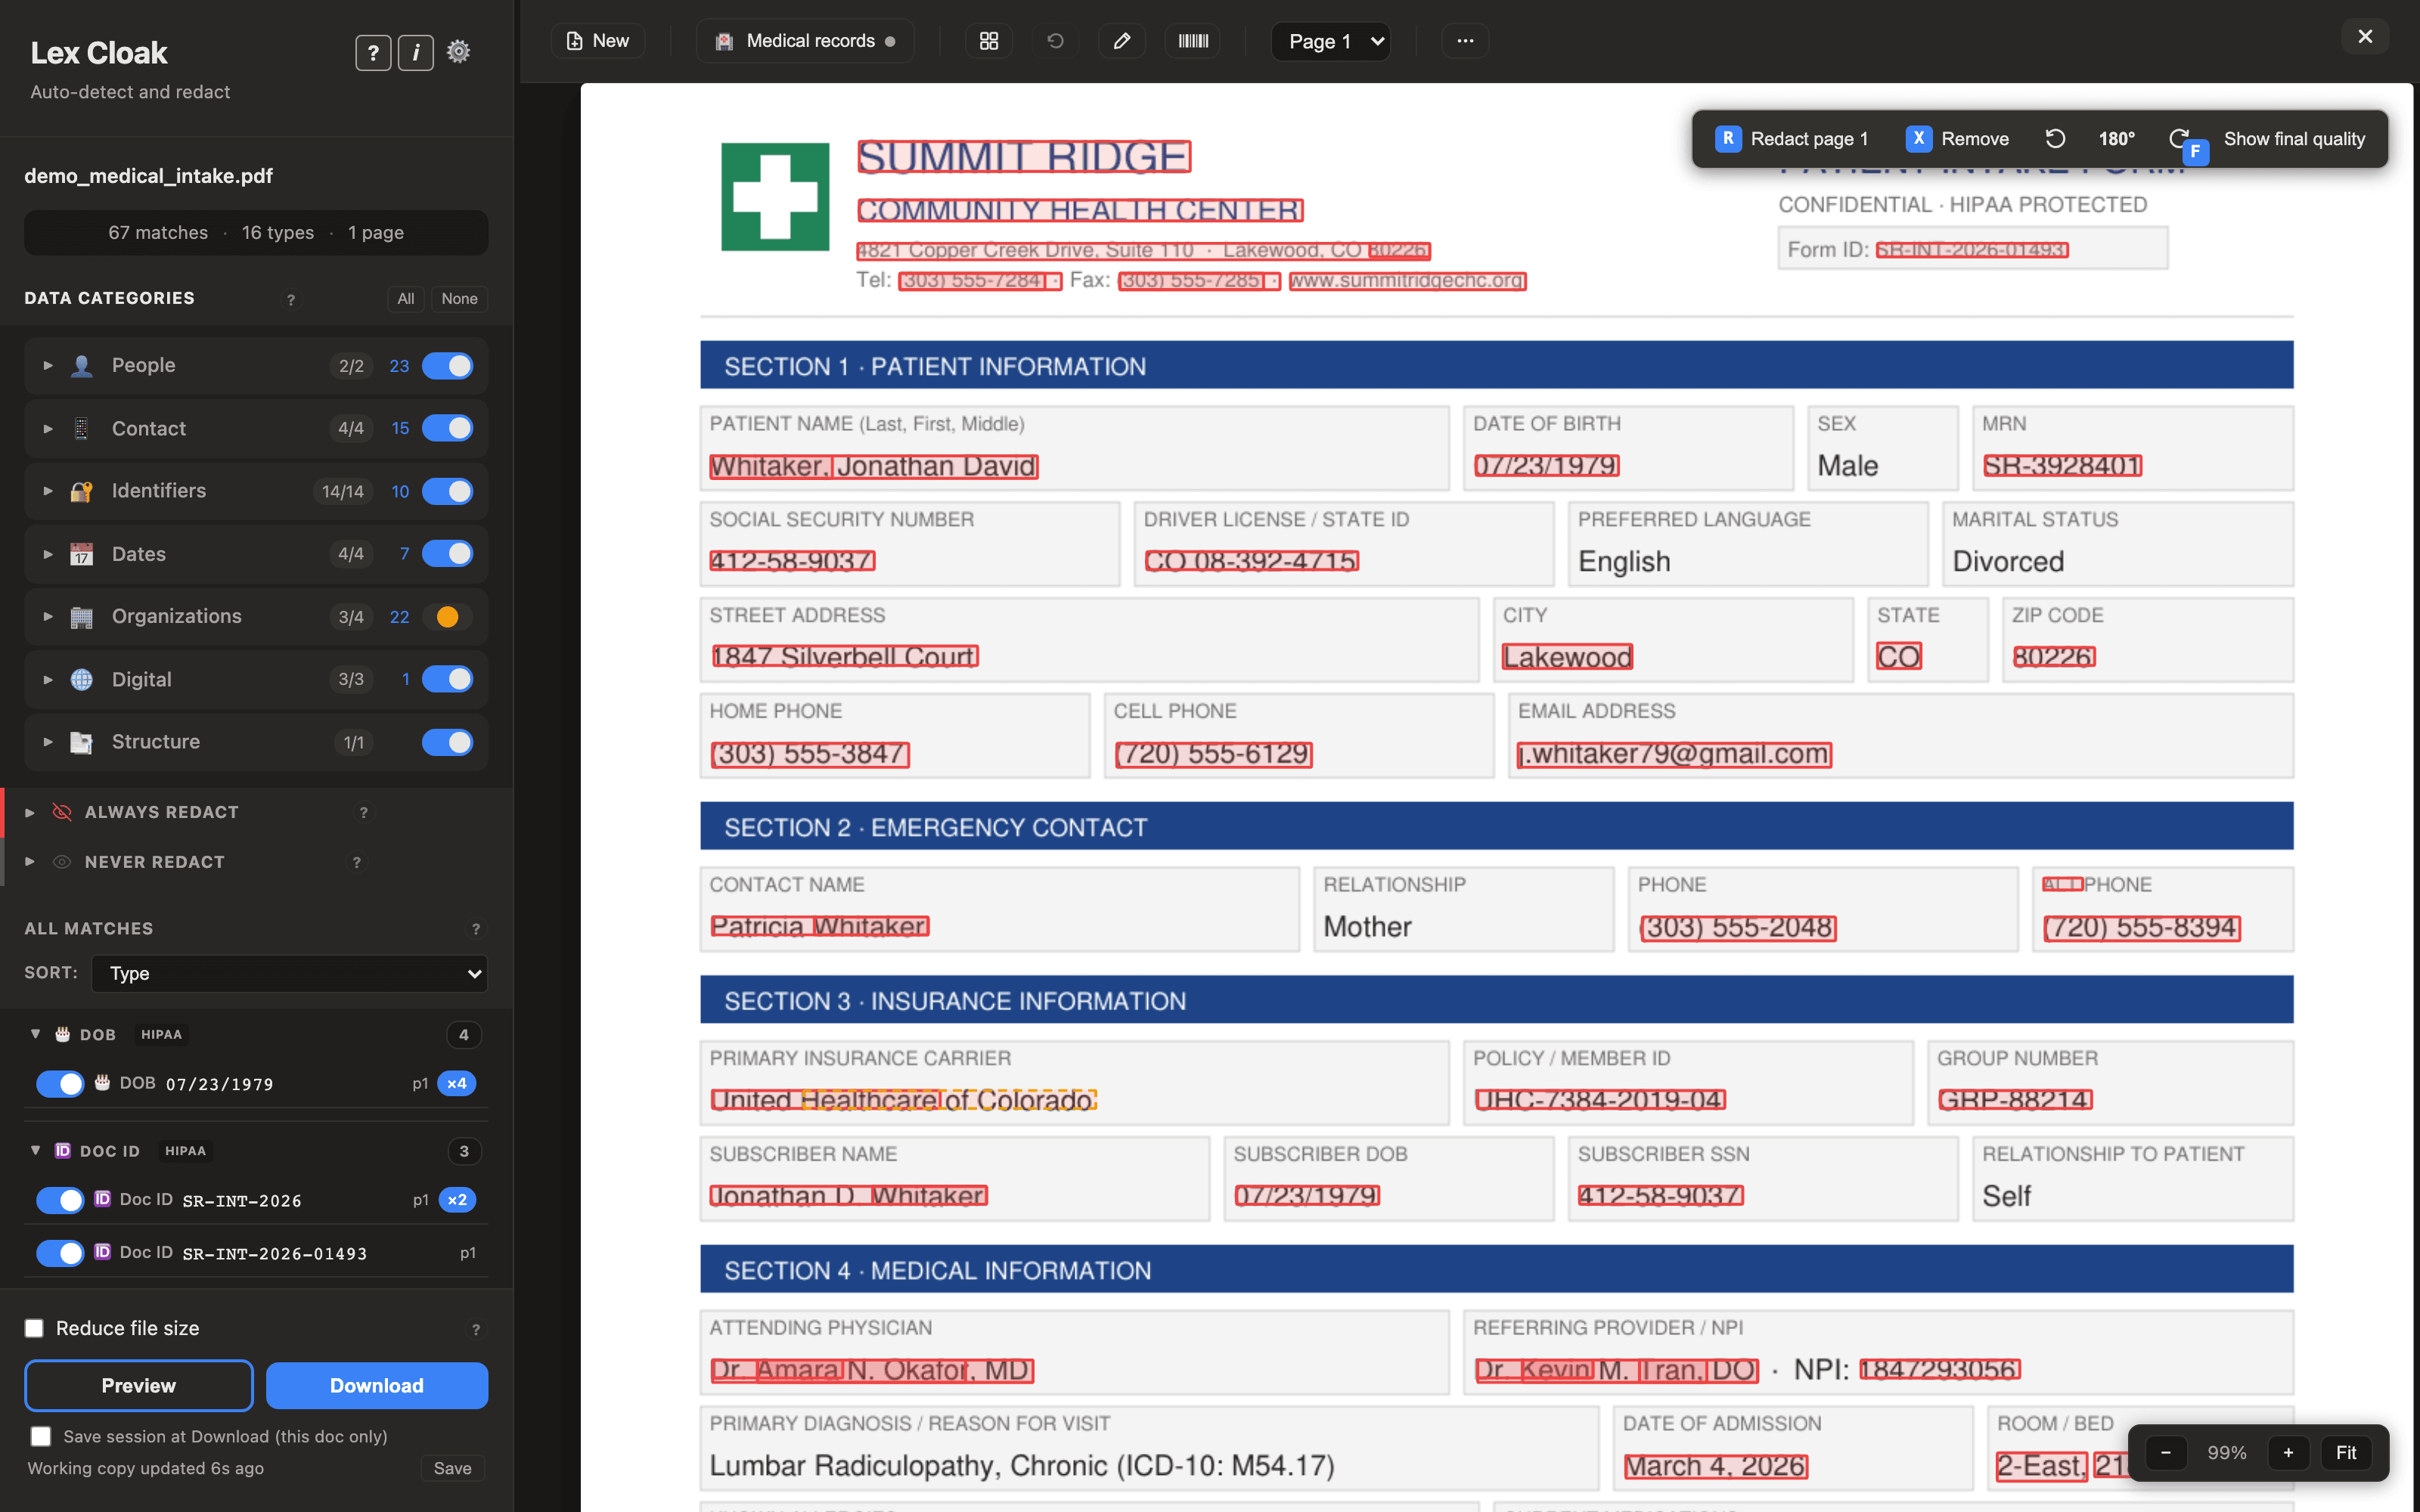Click the Fit zoom button
Viewport: 2420px width, 1512px height.
click(2345, 1452)
